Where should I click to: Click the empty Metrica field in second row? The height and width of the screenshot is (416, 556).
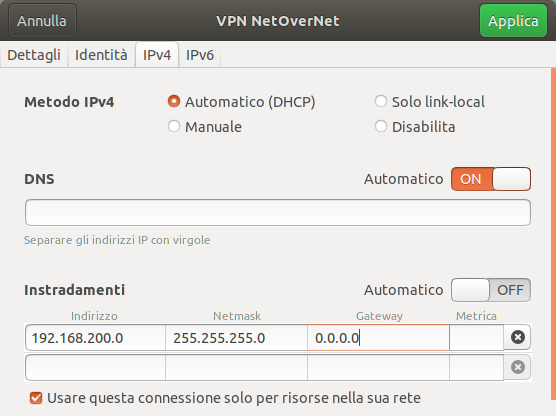(x=477, y=367)
